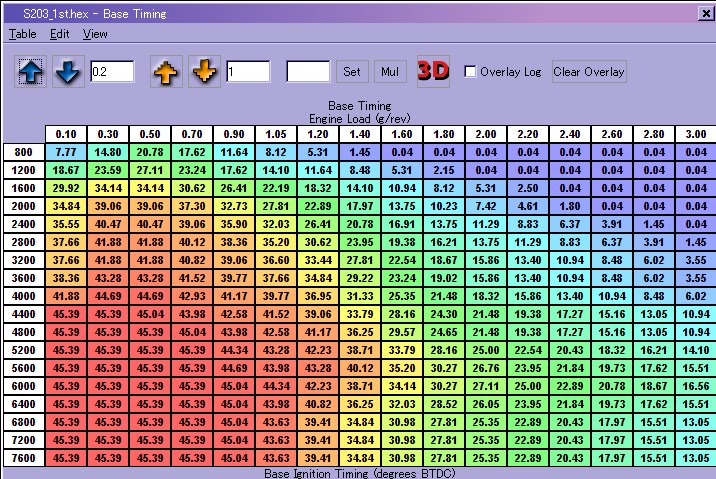Open the Table menu
716x479 pixels.
(x=22, y=34)
